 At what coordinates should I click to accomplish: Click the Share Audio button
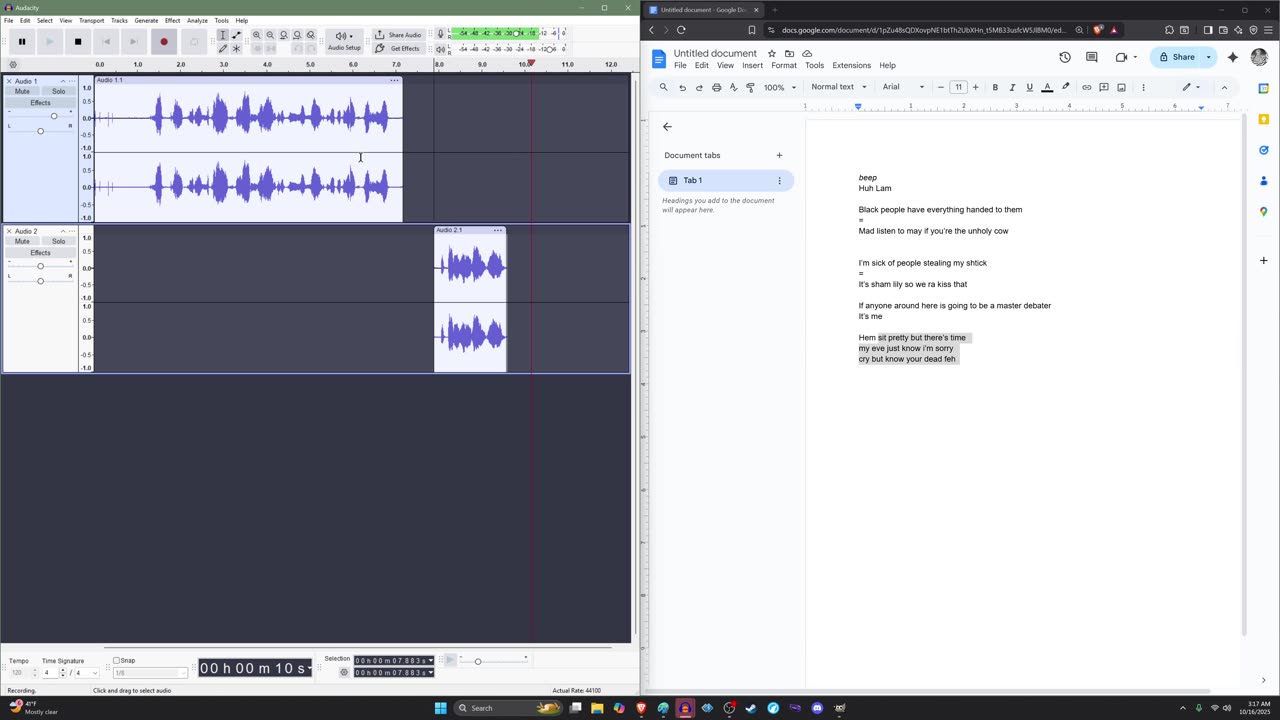pyautogui.click(x=398, y=35)
